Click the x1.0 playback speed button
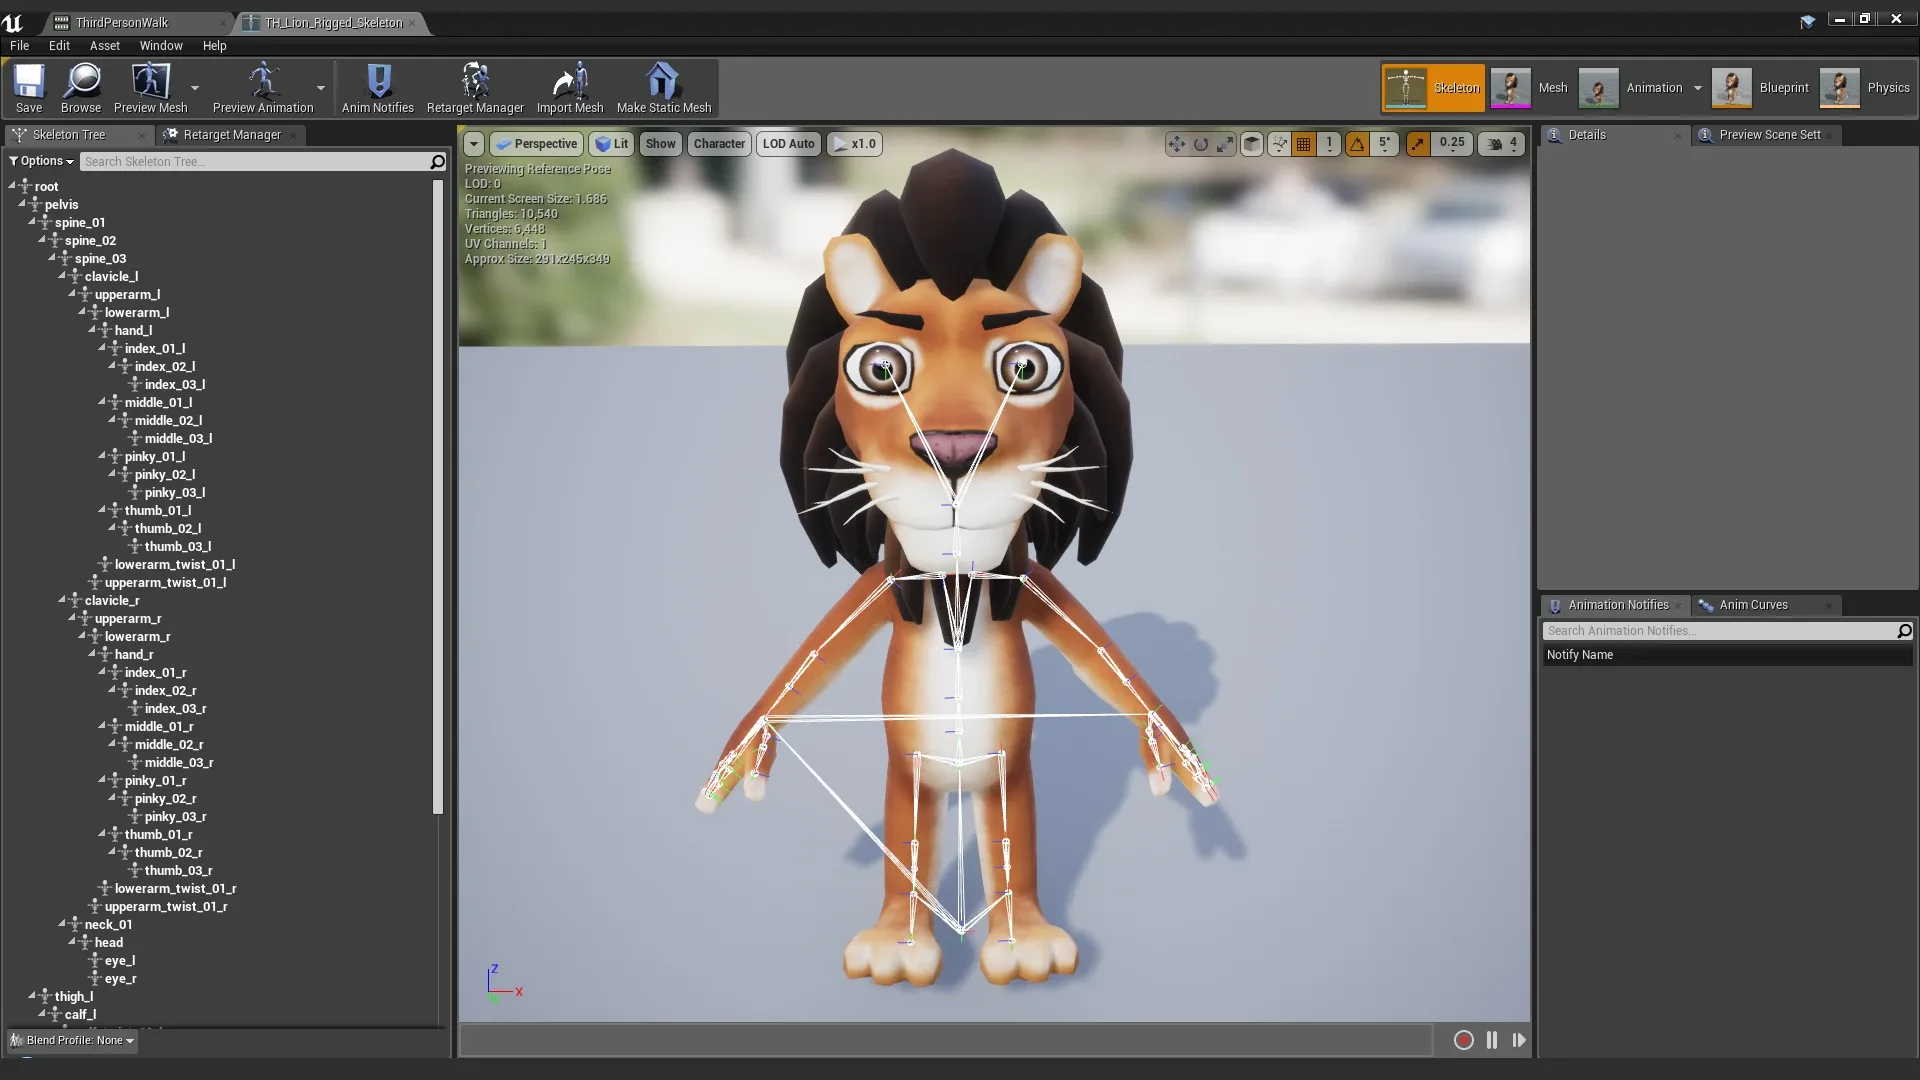This screenshot has height=1080, width=1920. coord(854,144)
